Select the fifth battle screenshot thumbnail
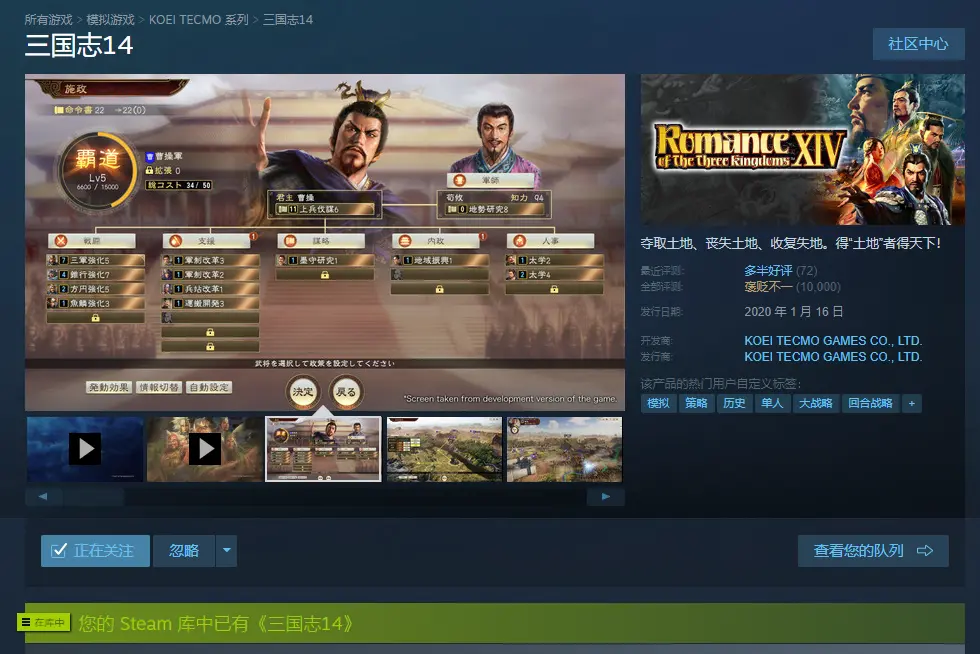This screenshot has height=654, width=980. click(x=564, y=449)
